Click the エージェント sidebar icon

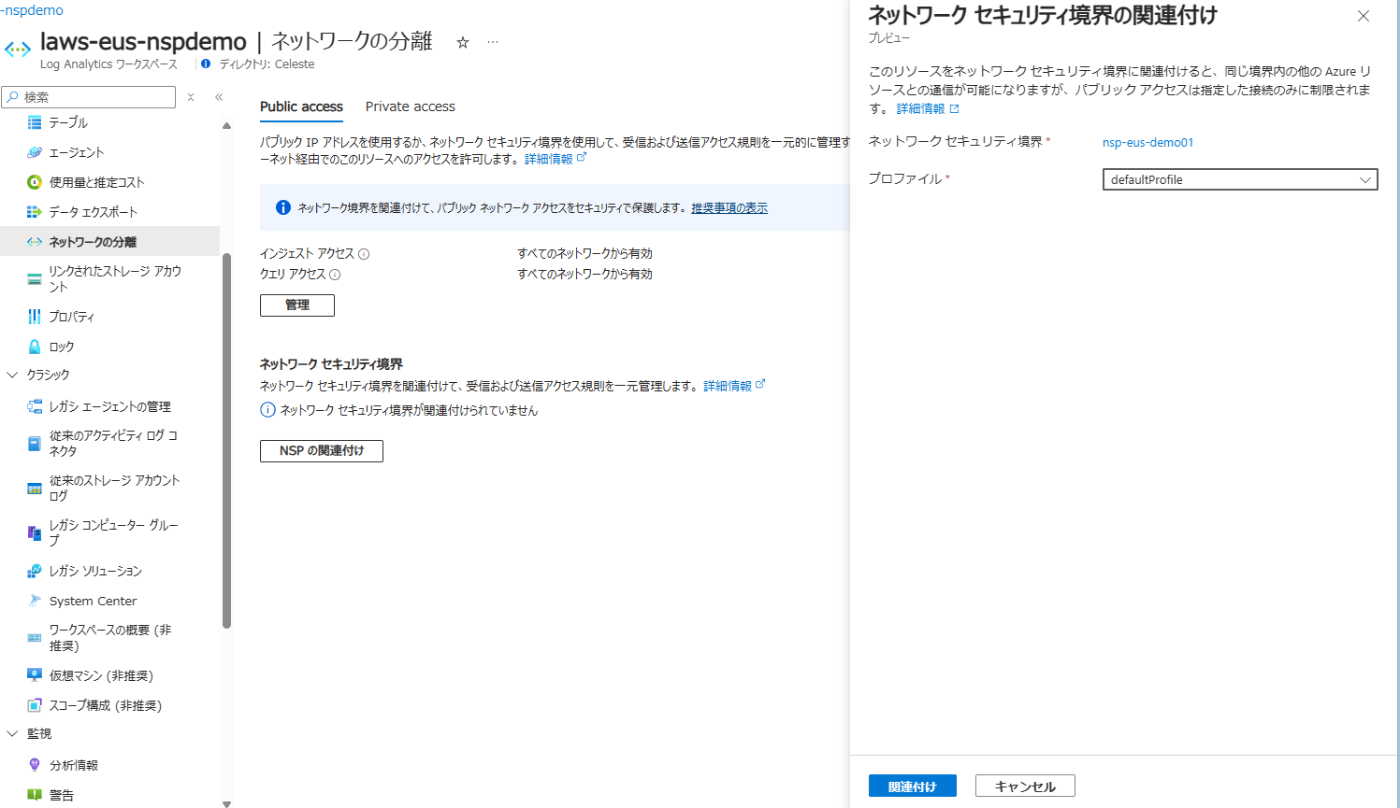(x=34, y=152)
